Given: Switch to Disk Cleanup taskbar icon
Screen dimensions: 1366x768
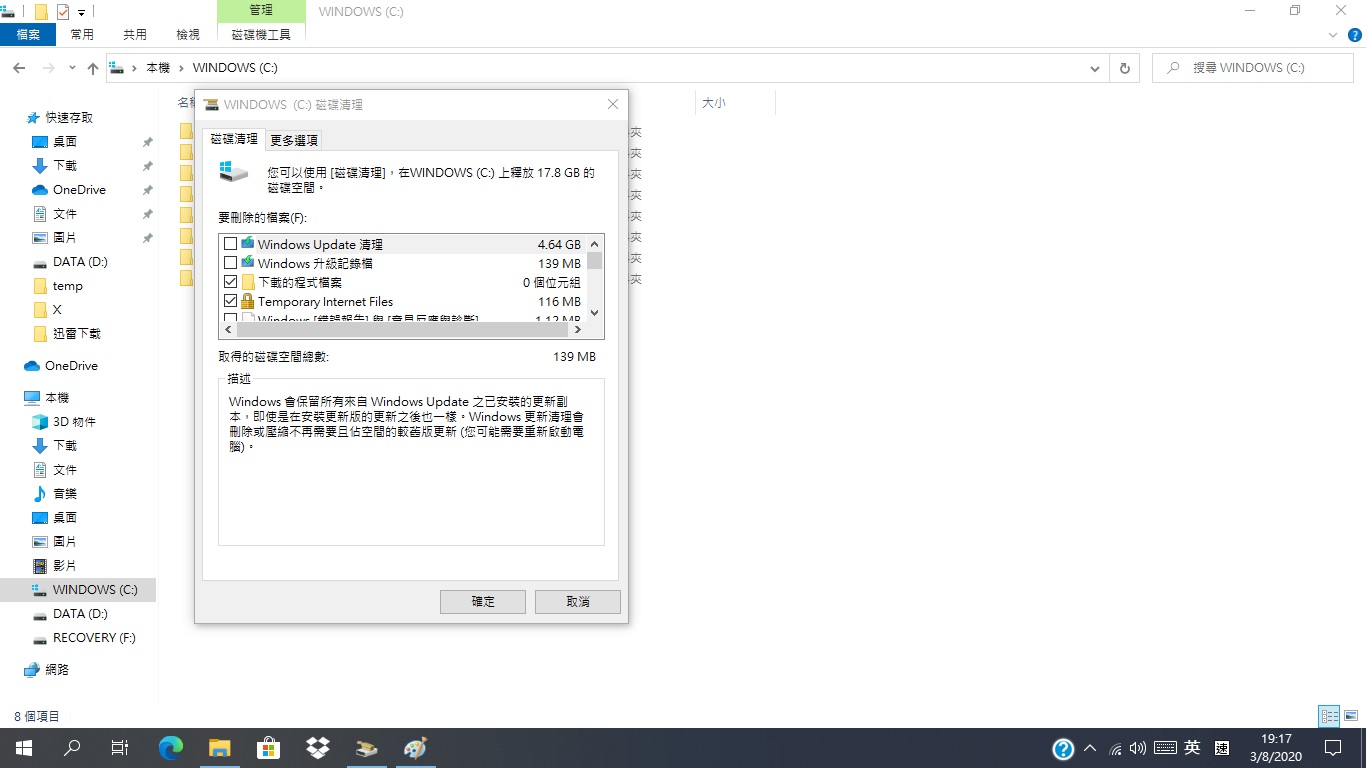Looking at the screenshot, I should point(366,748).
